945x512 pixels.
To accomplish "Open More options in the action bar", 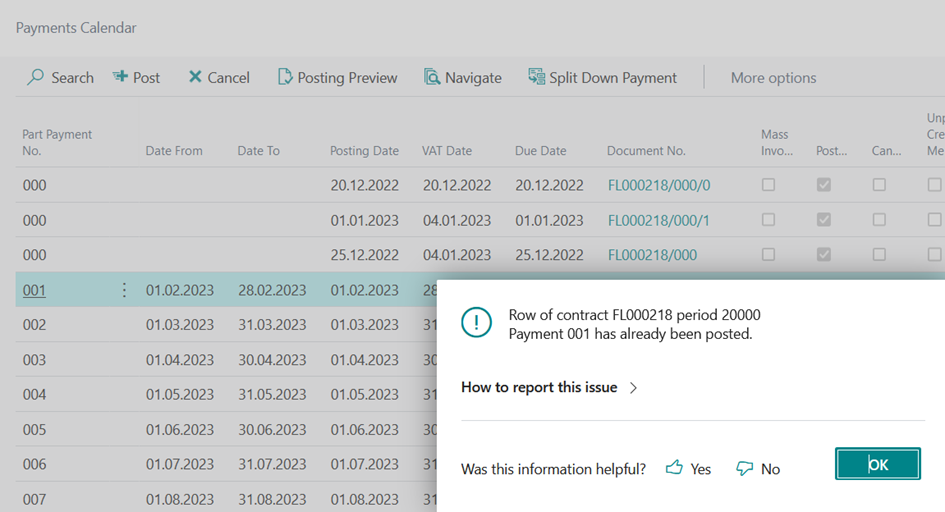I will 773,77.
